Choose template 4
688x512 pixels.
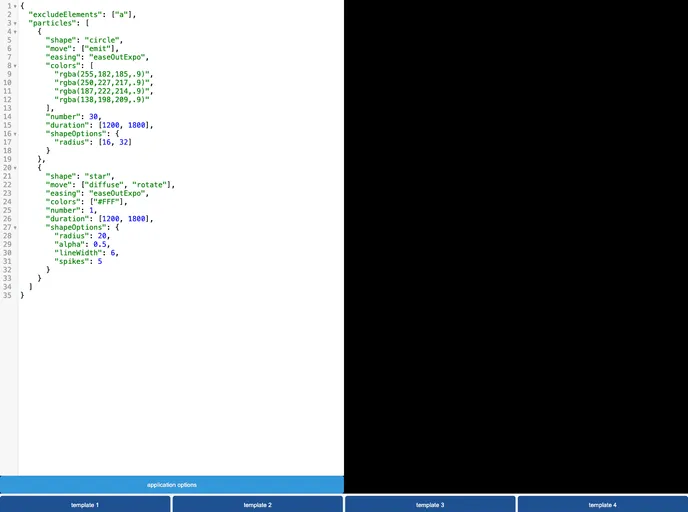602,505
